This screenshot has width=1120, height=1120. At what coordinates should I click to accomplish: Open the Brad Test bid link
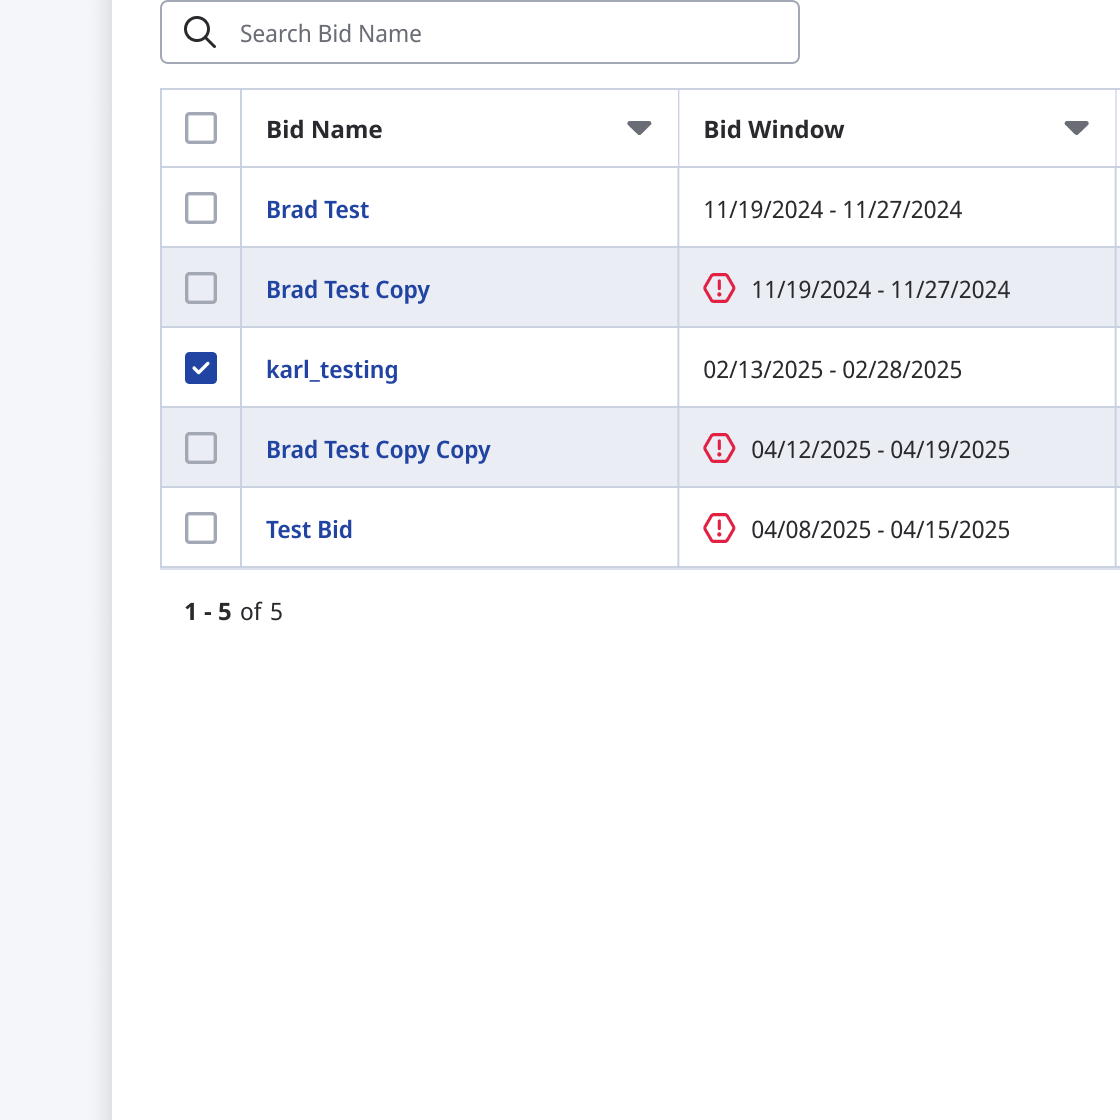[317, 209]
